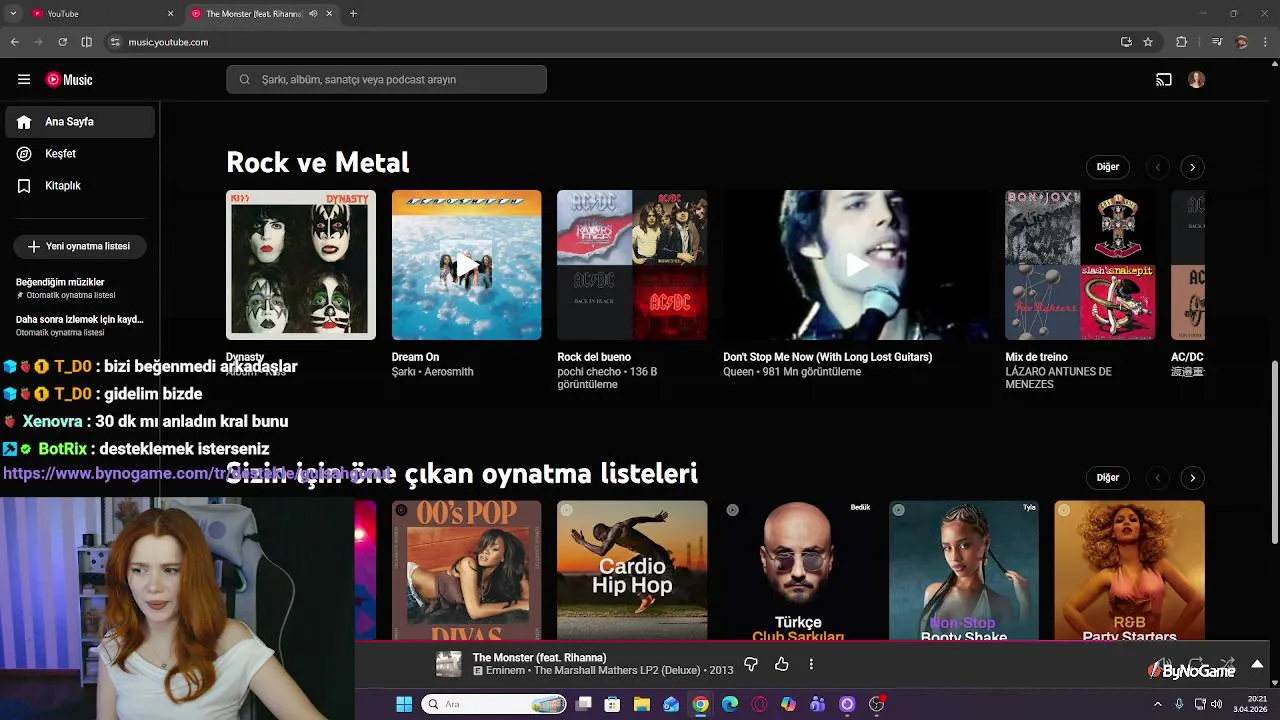Open tab search dropdown chevron
Screen dimensions: 1280x720
click(13, 13)
